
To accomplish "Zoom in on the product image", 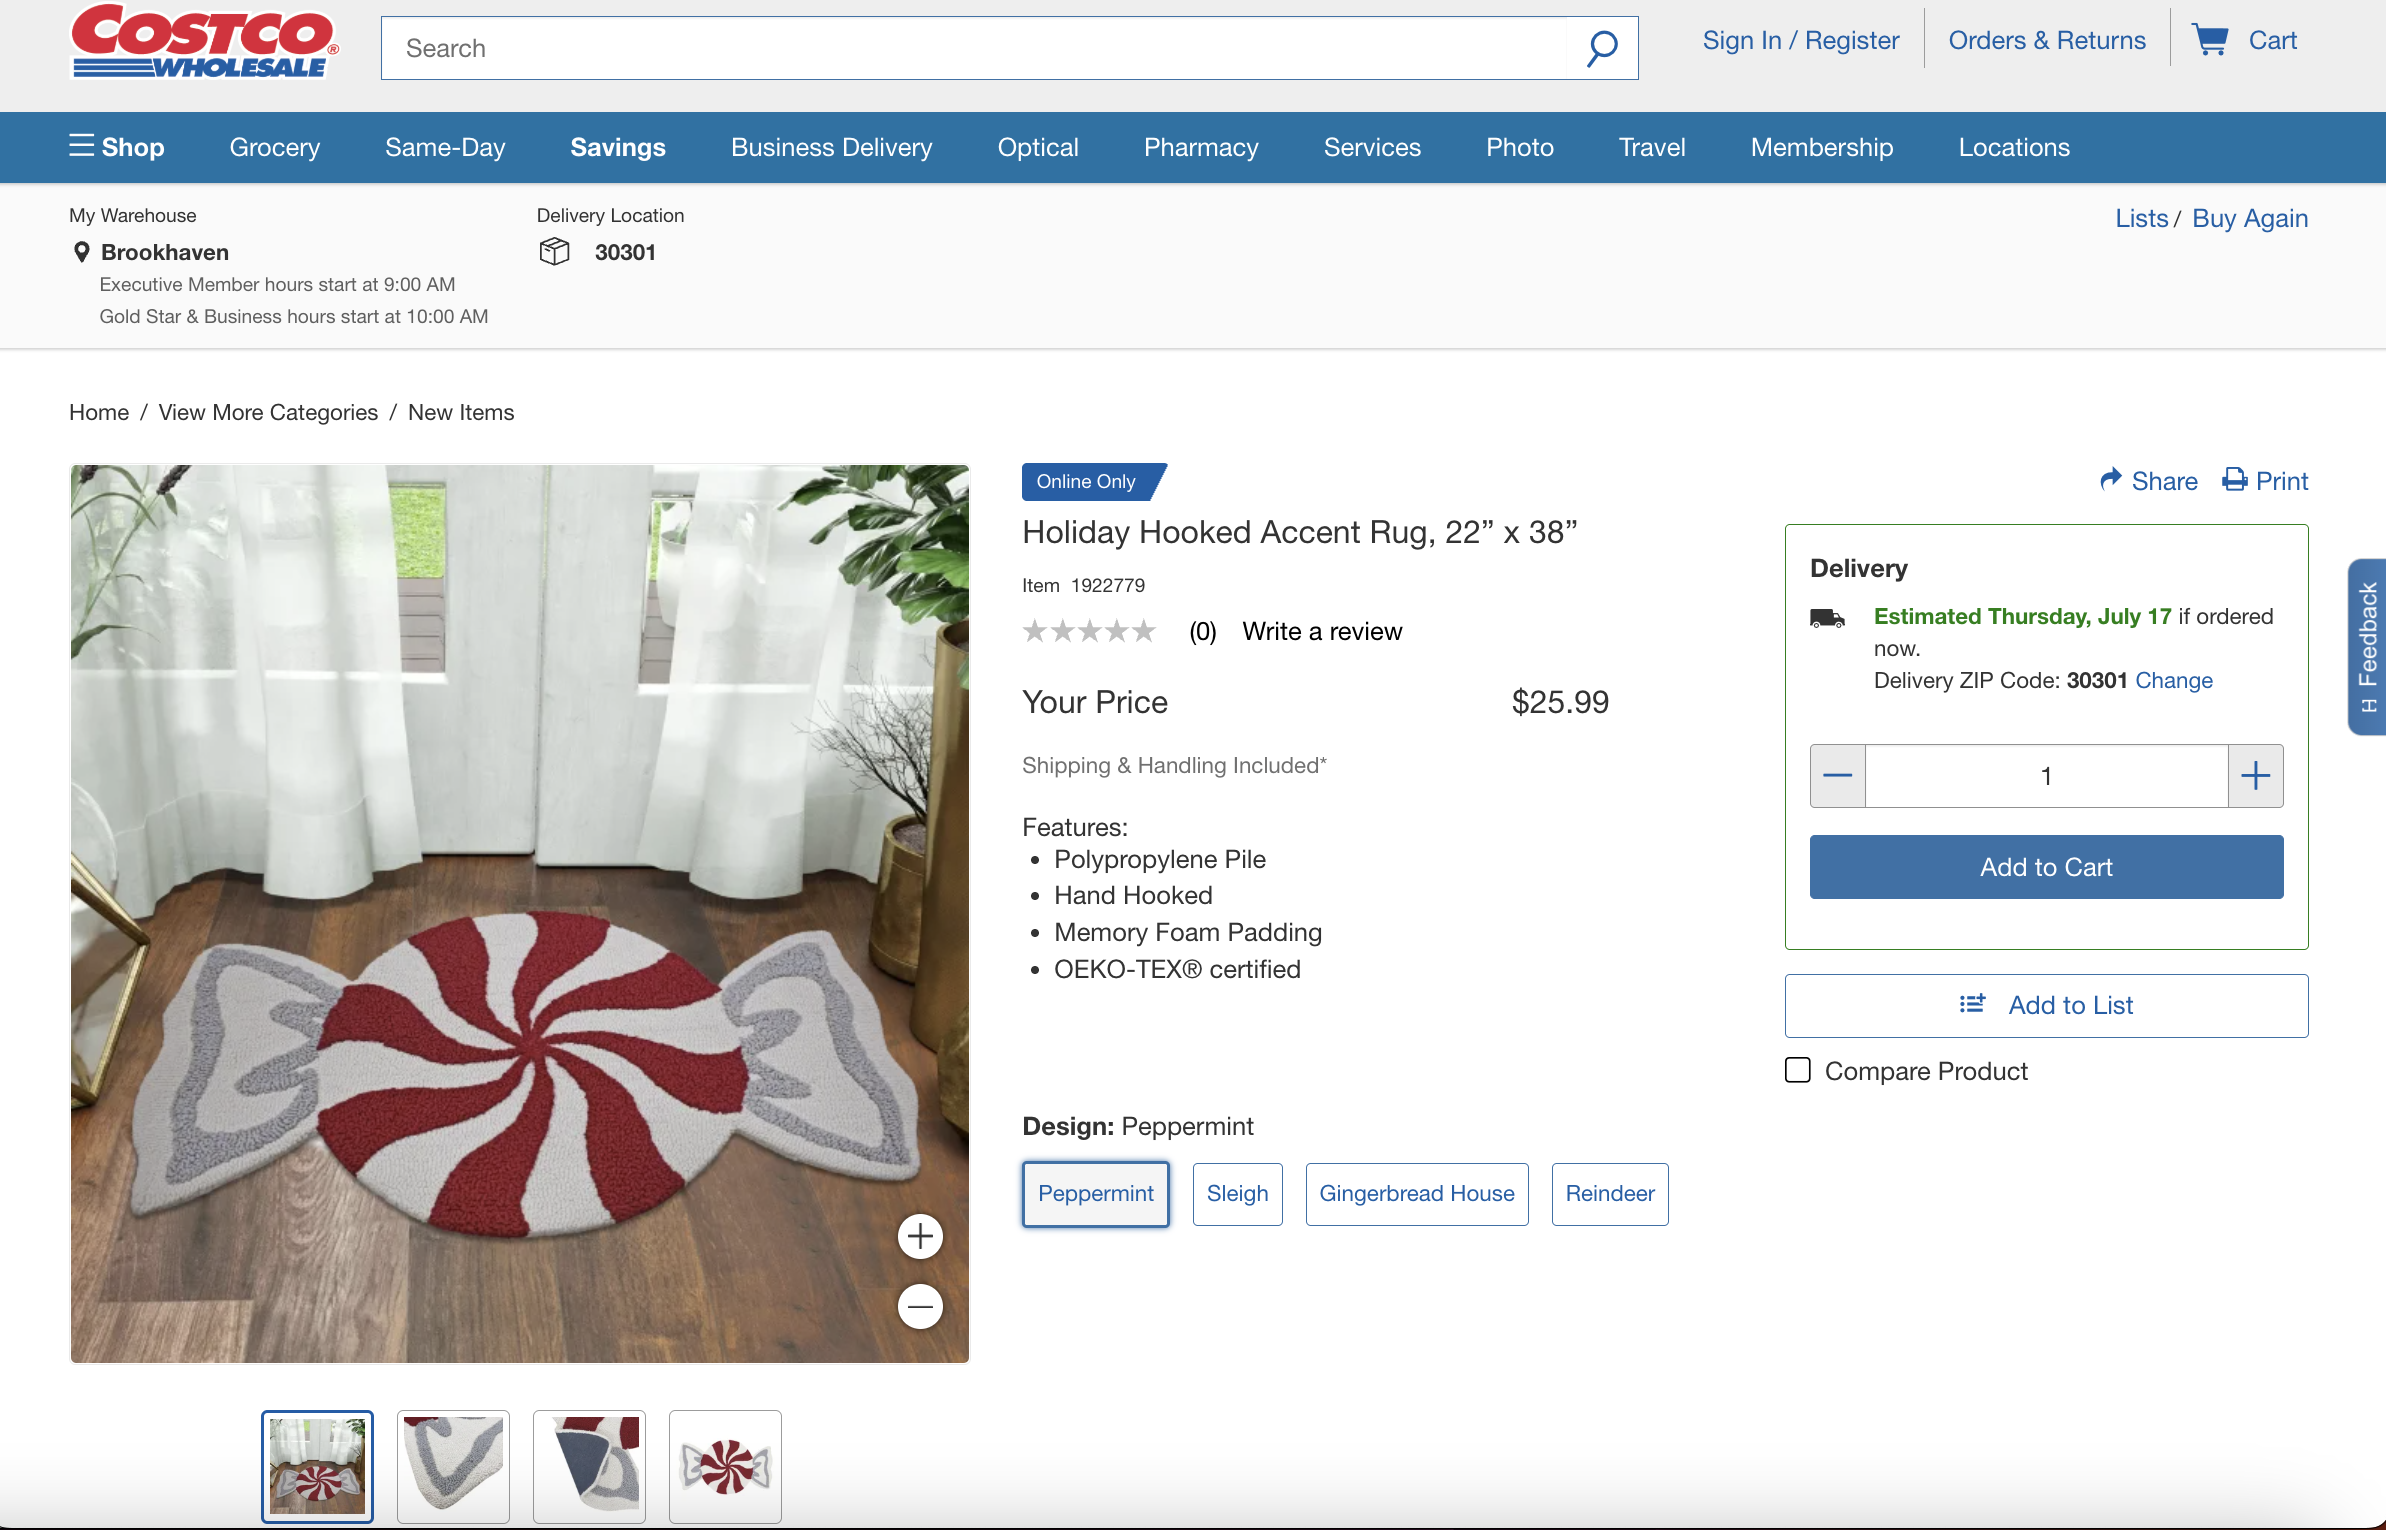I will tap(920, 1237).
